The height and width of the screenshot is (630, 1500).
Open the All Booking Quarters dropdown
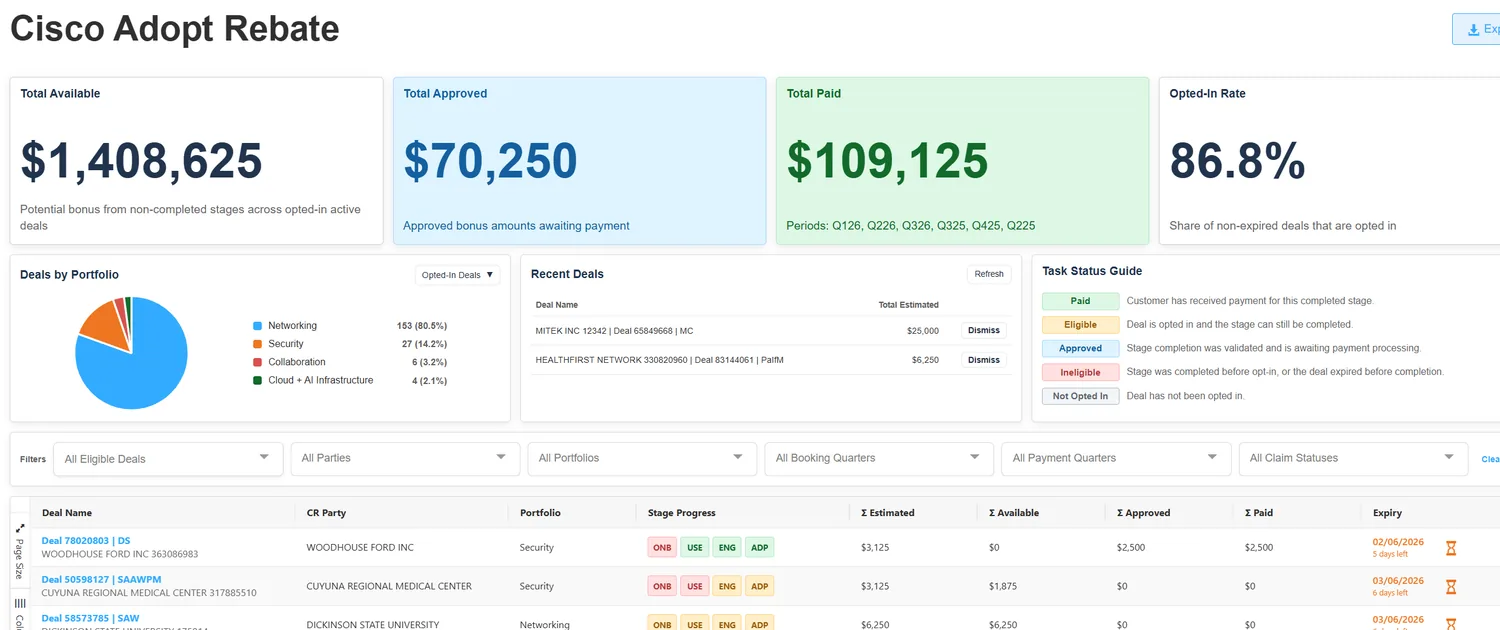[879, 458]
